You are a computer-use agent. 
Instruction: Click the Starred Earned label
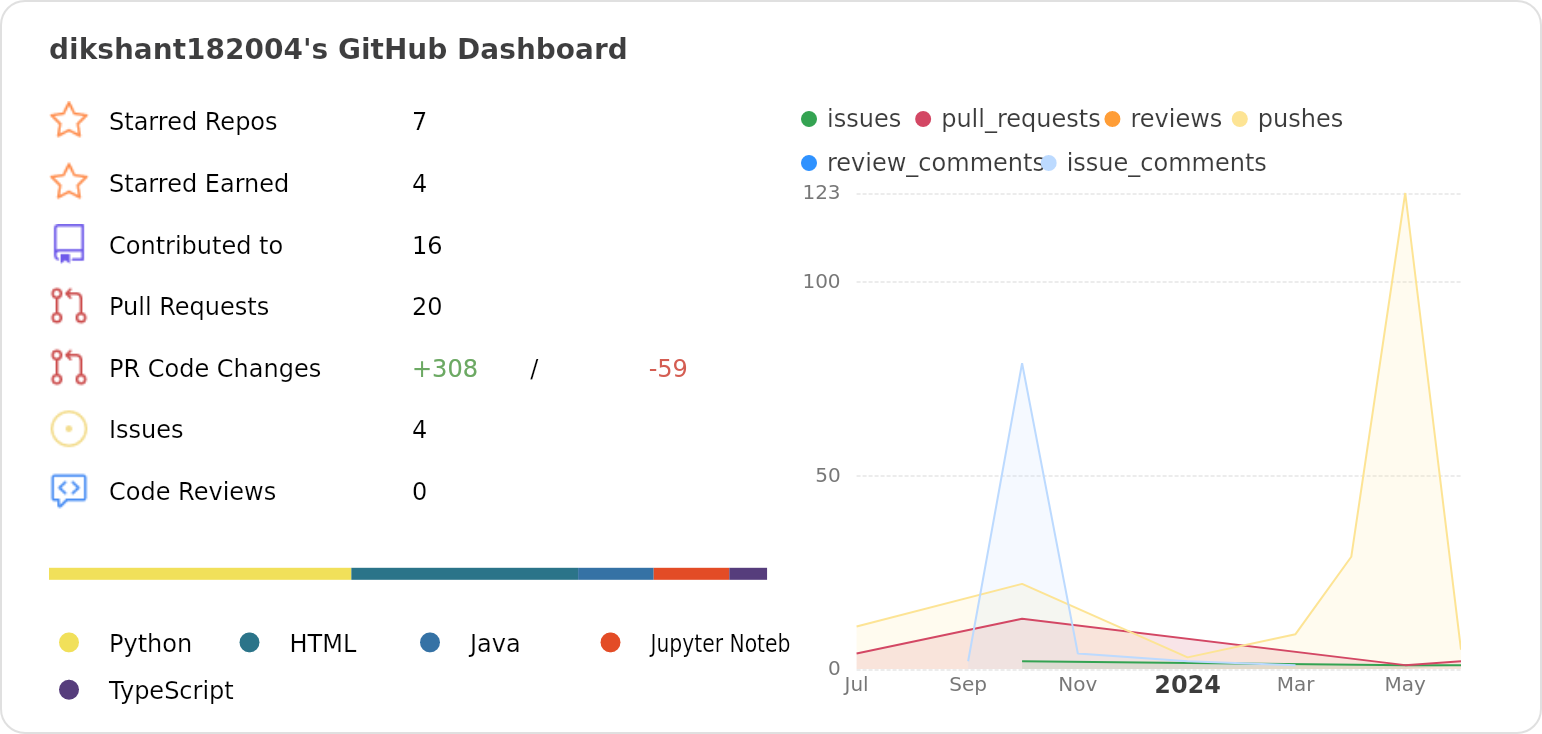tap(199, 184)
